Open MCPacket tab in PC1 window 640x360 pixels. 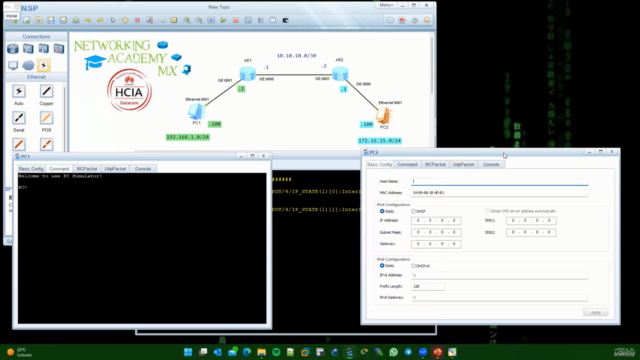[x=87, y=169]
